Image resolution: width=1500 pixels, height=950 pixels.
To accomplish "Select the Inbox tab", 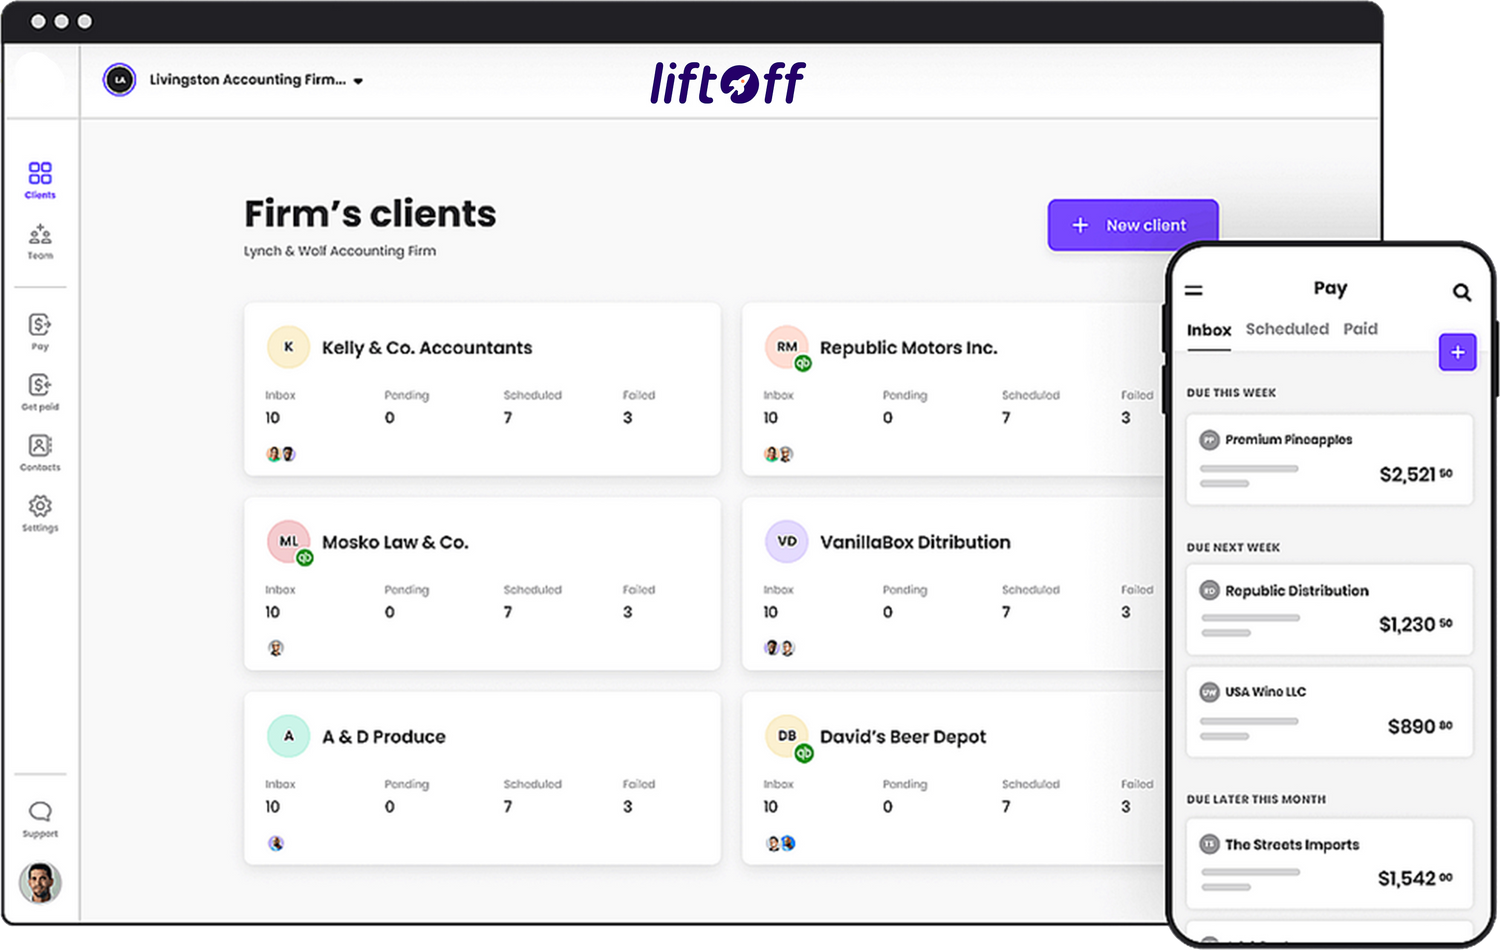I will pyautogui.click(x=1208, y=330).
